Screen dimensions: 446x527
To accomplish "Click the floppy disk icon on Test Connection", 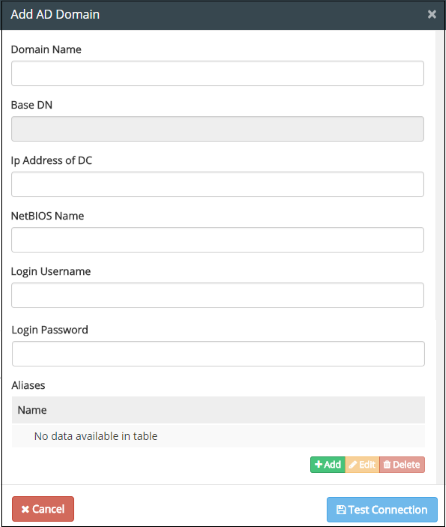I will [341, 510].
